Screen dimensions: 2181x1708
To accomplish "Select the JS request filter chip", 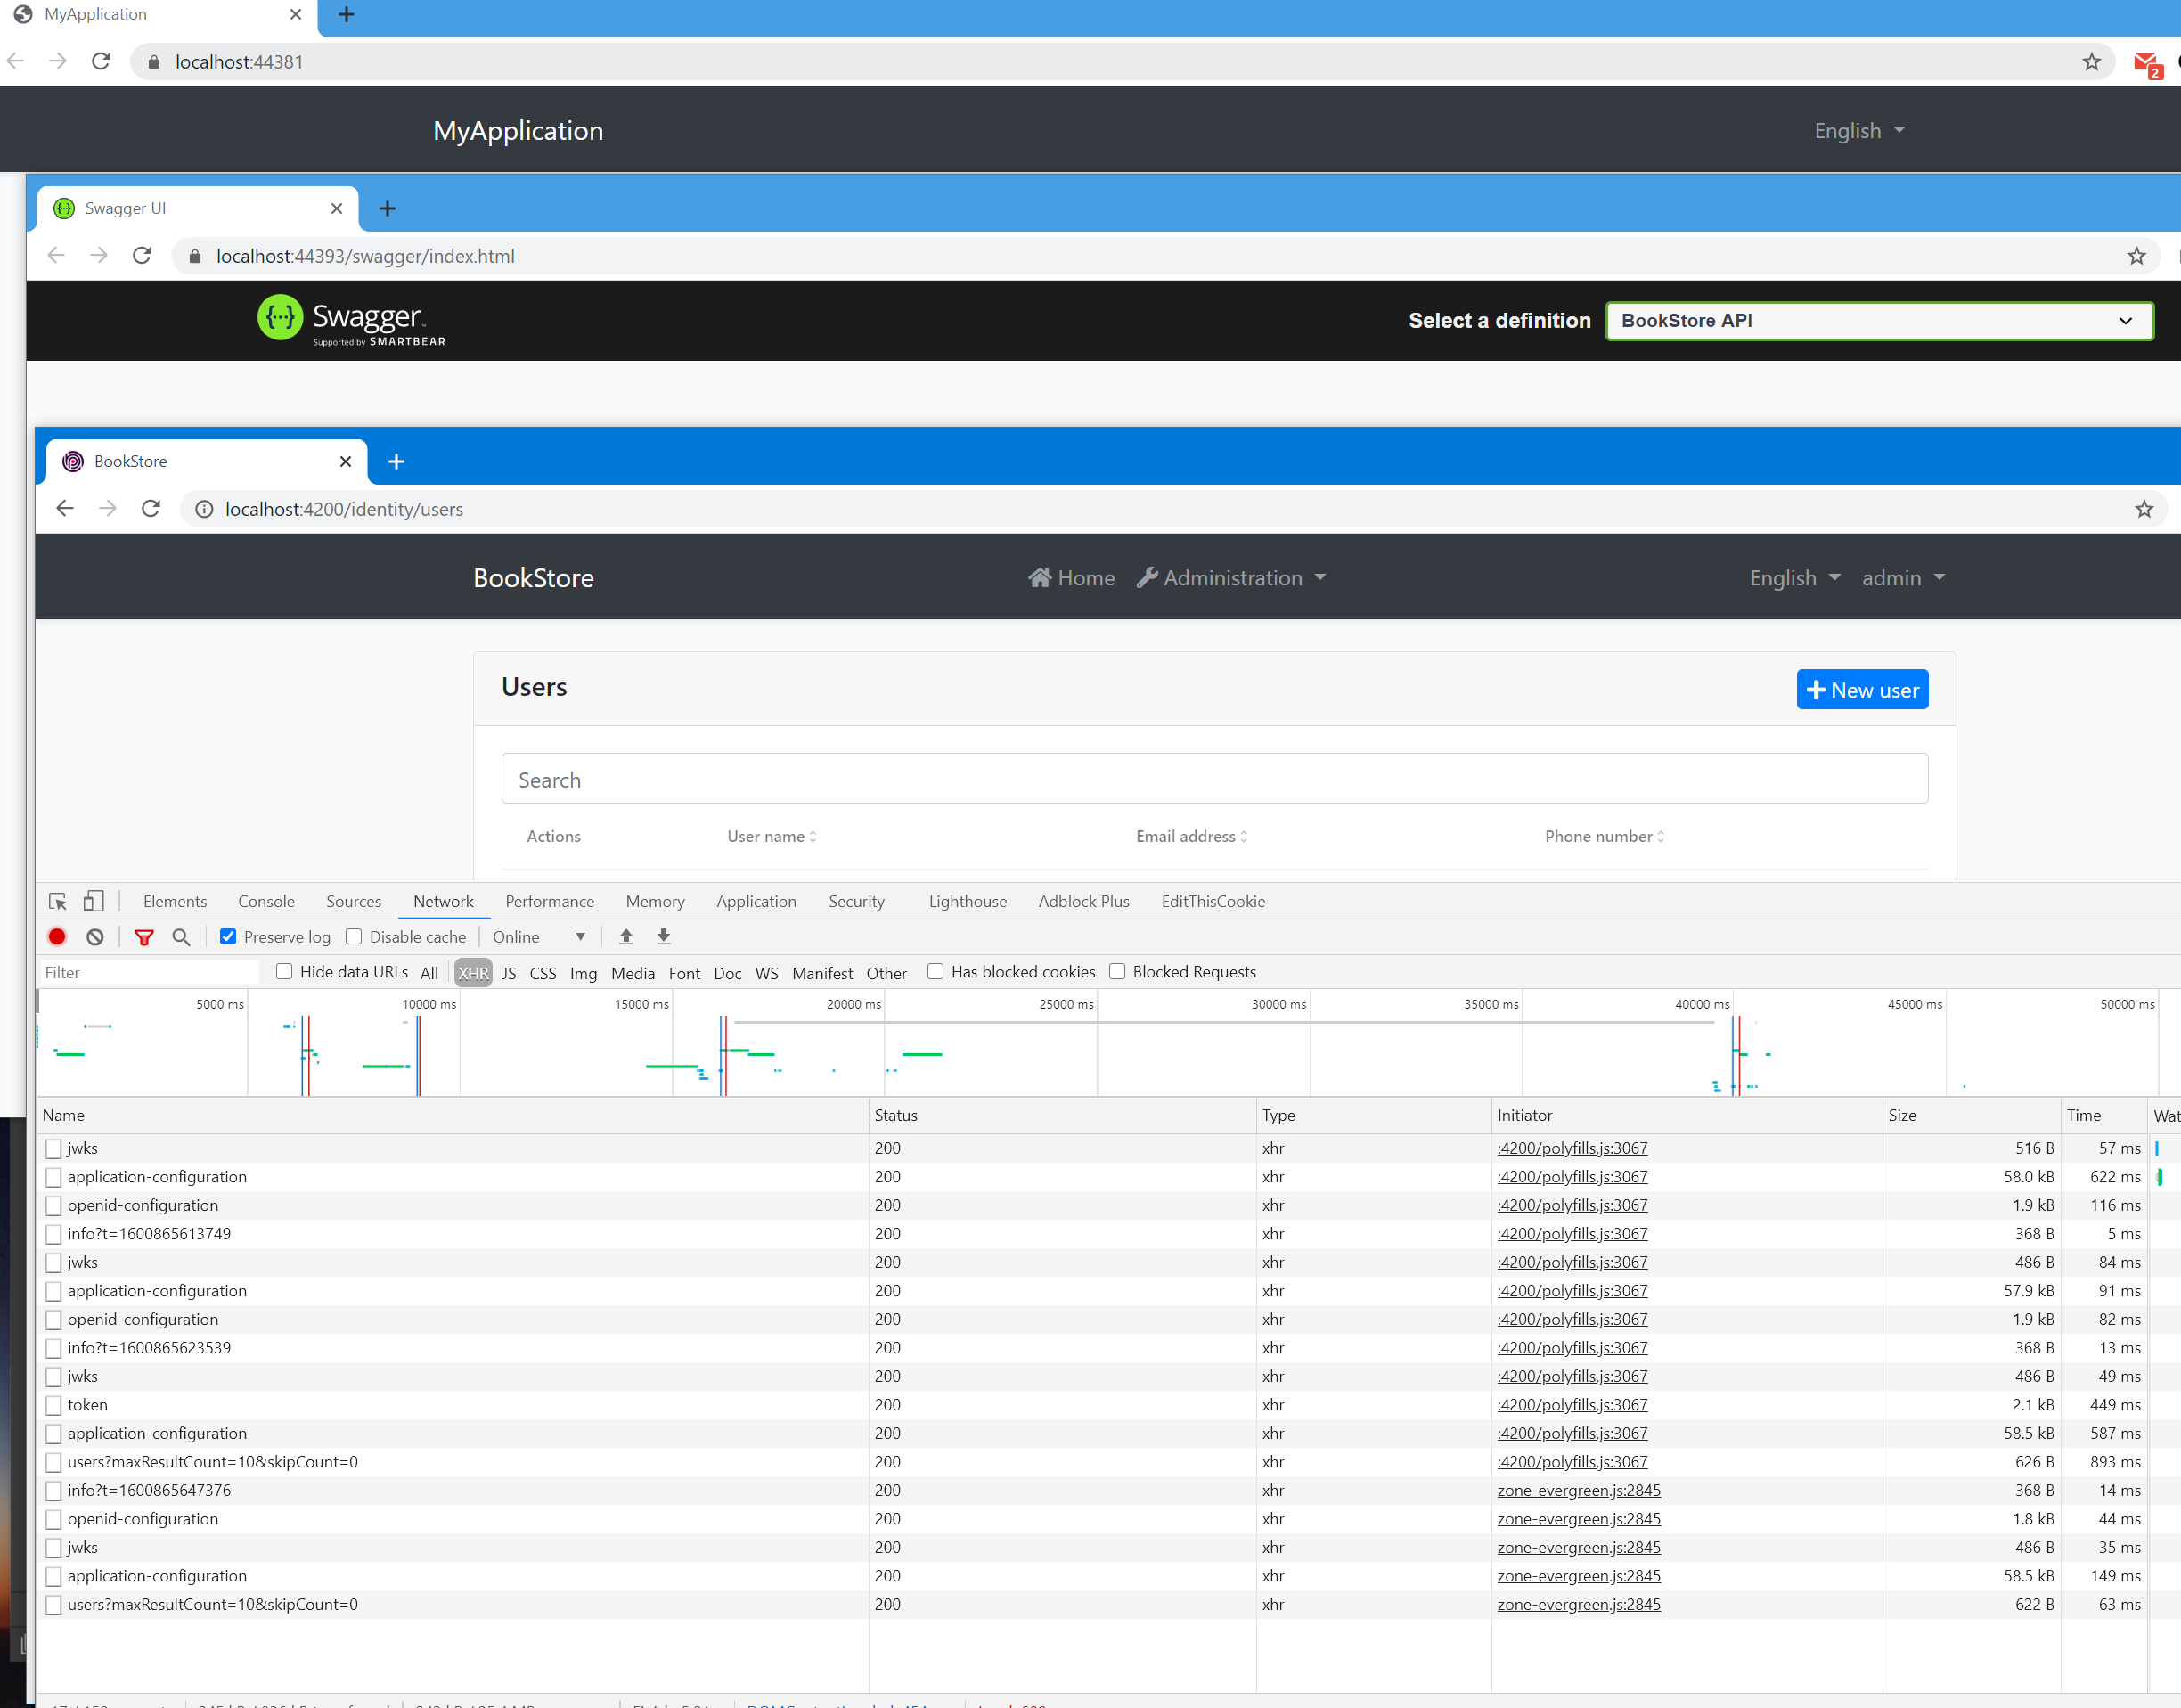I will coord(509,972).
